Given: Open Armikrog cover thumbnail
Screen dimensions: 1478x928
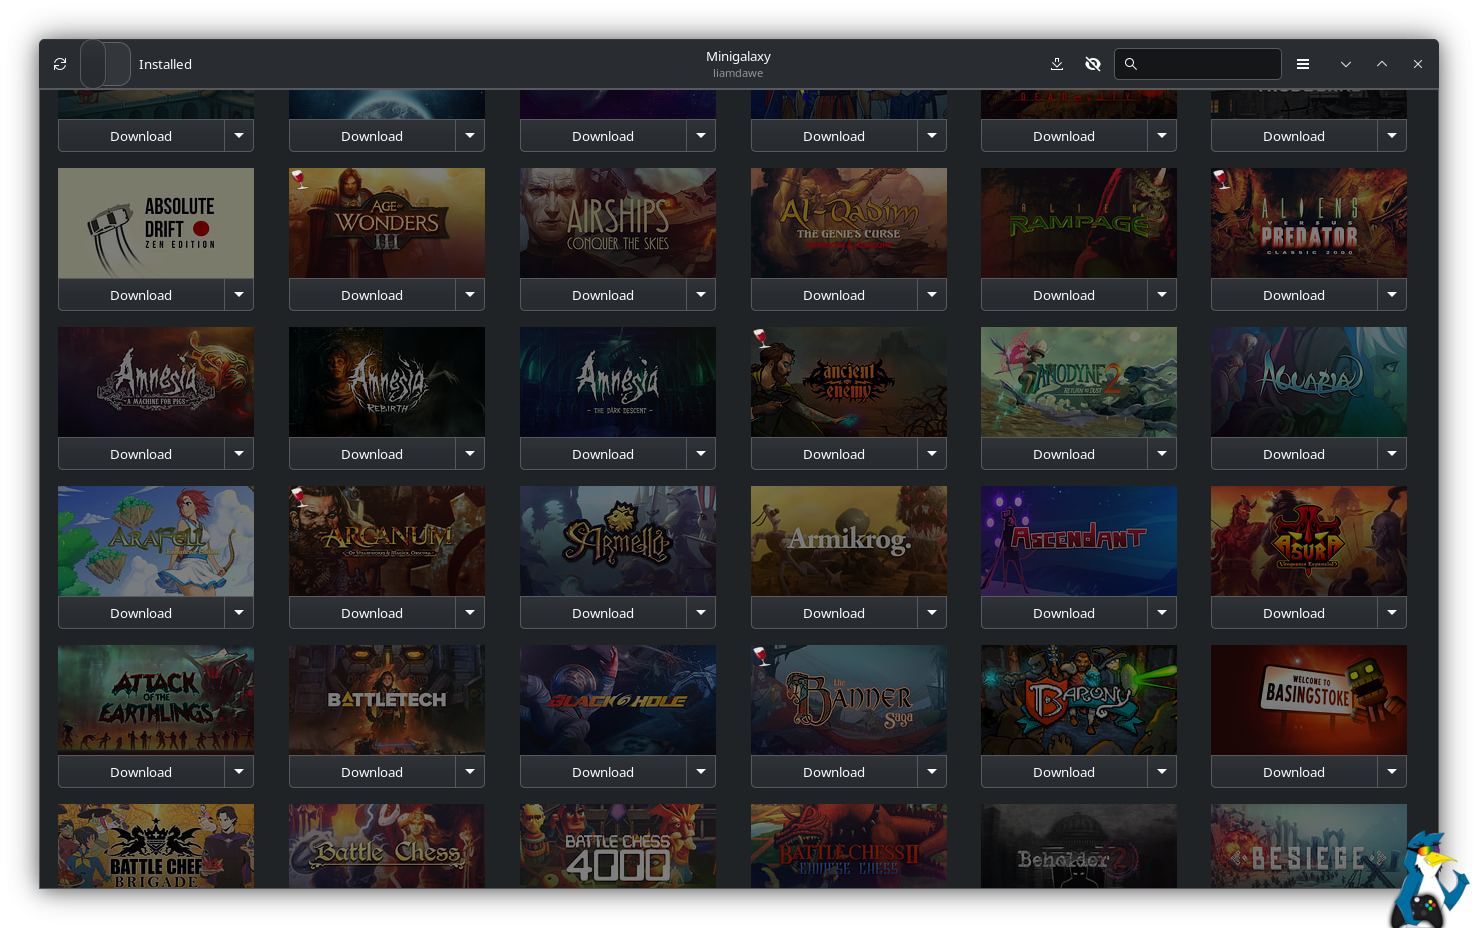Looking at the screenshot, I should [x=849, y=541].
